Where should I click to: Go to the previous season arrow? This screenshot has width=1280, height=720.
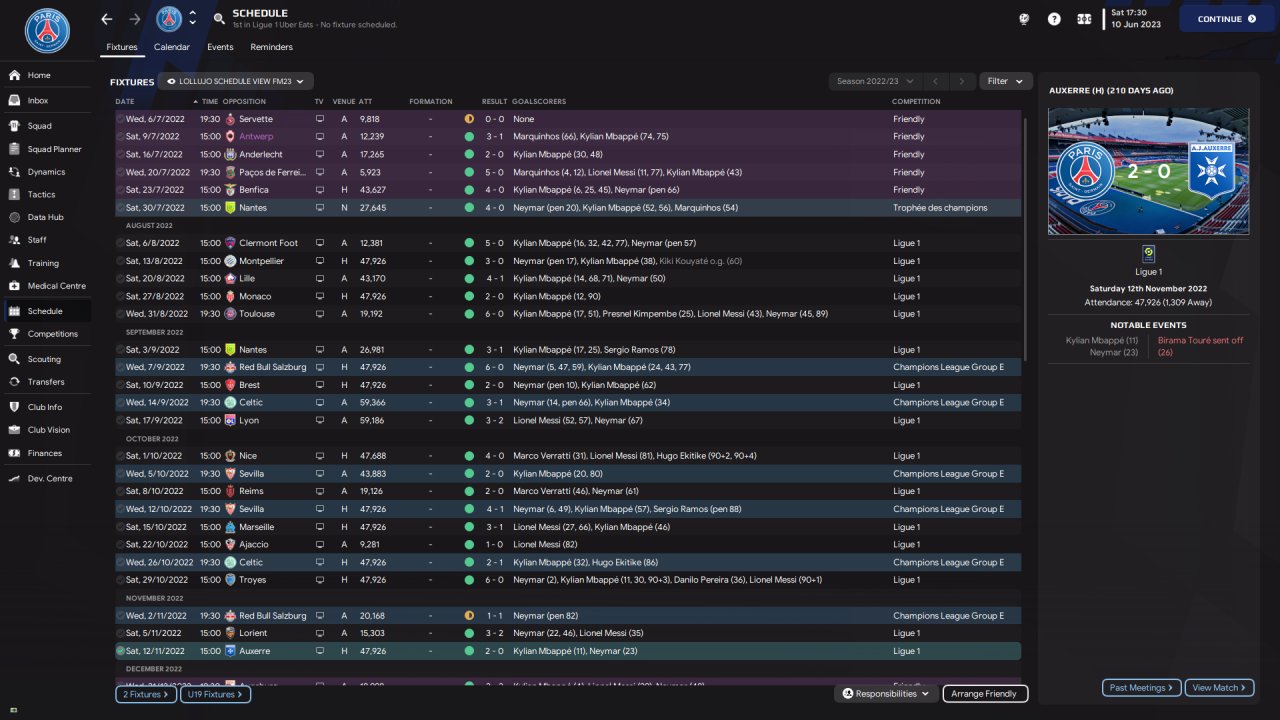(935, 81)
